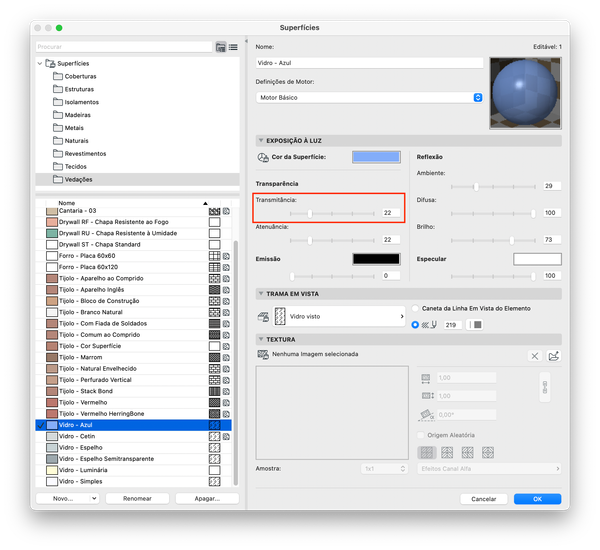Open the Vidro visto fill selector

click(x=339, y=317)
